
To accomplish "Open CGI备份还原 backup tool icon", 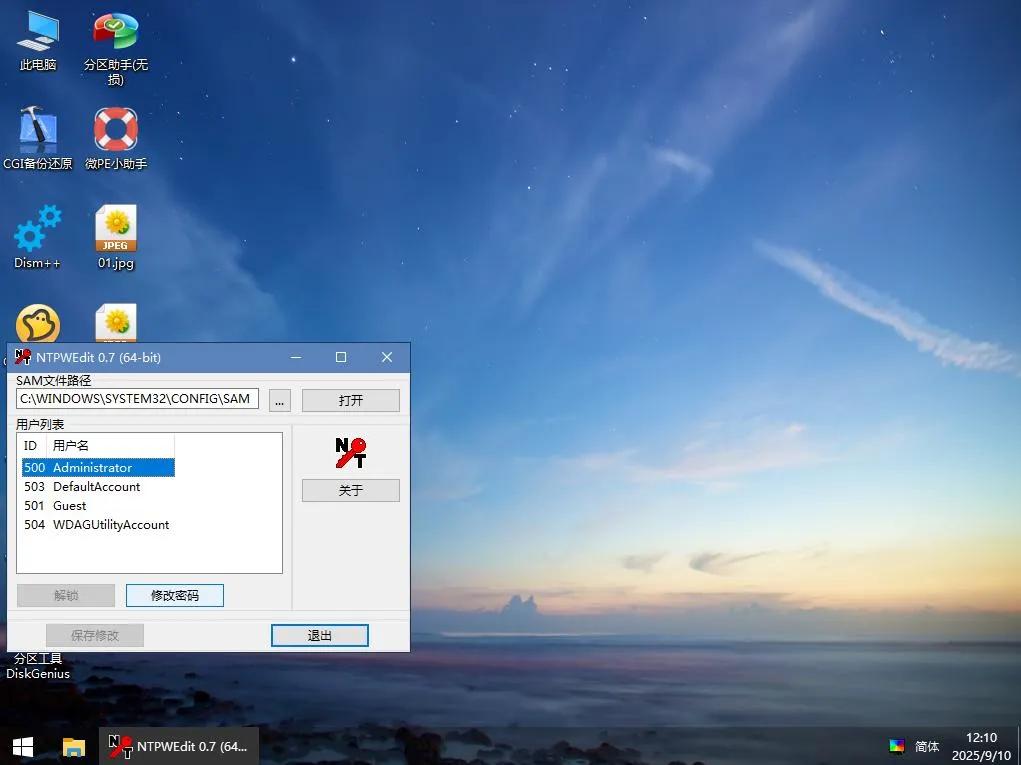I will pyautogui.click(x=38, y=131).
